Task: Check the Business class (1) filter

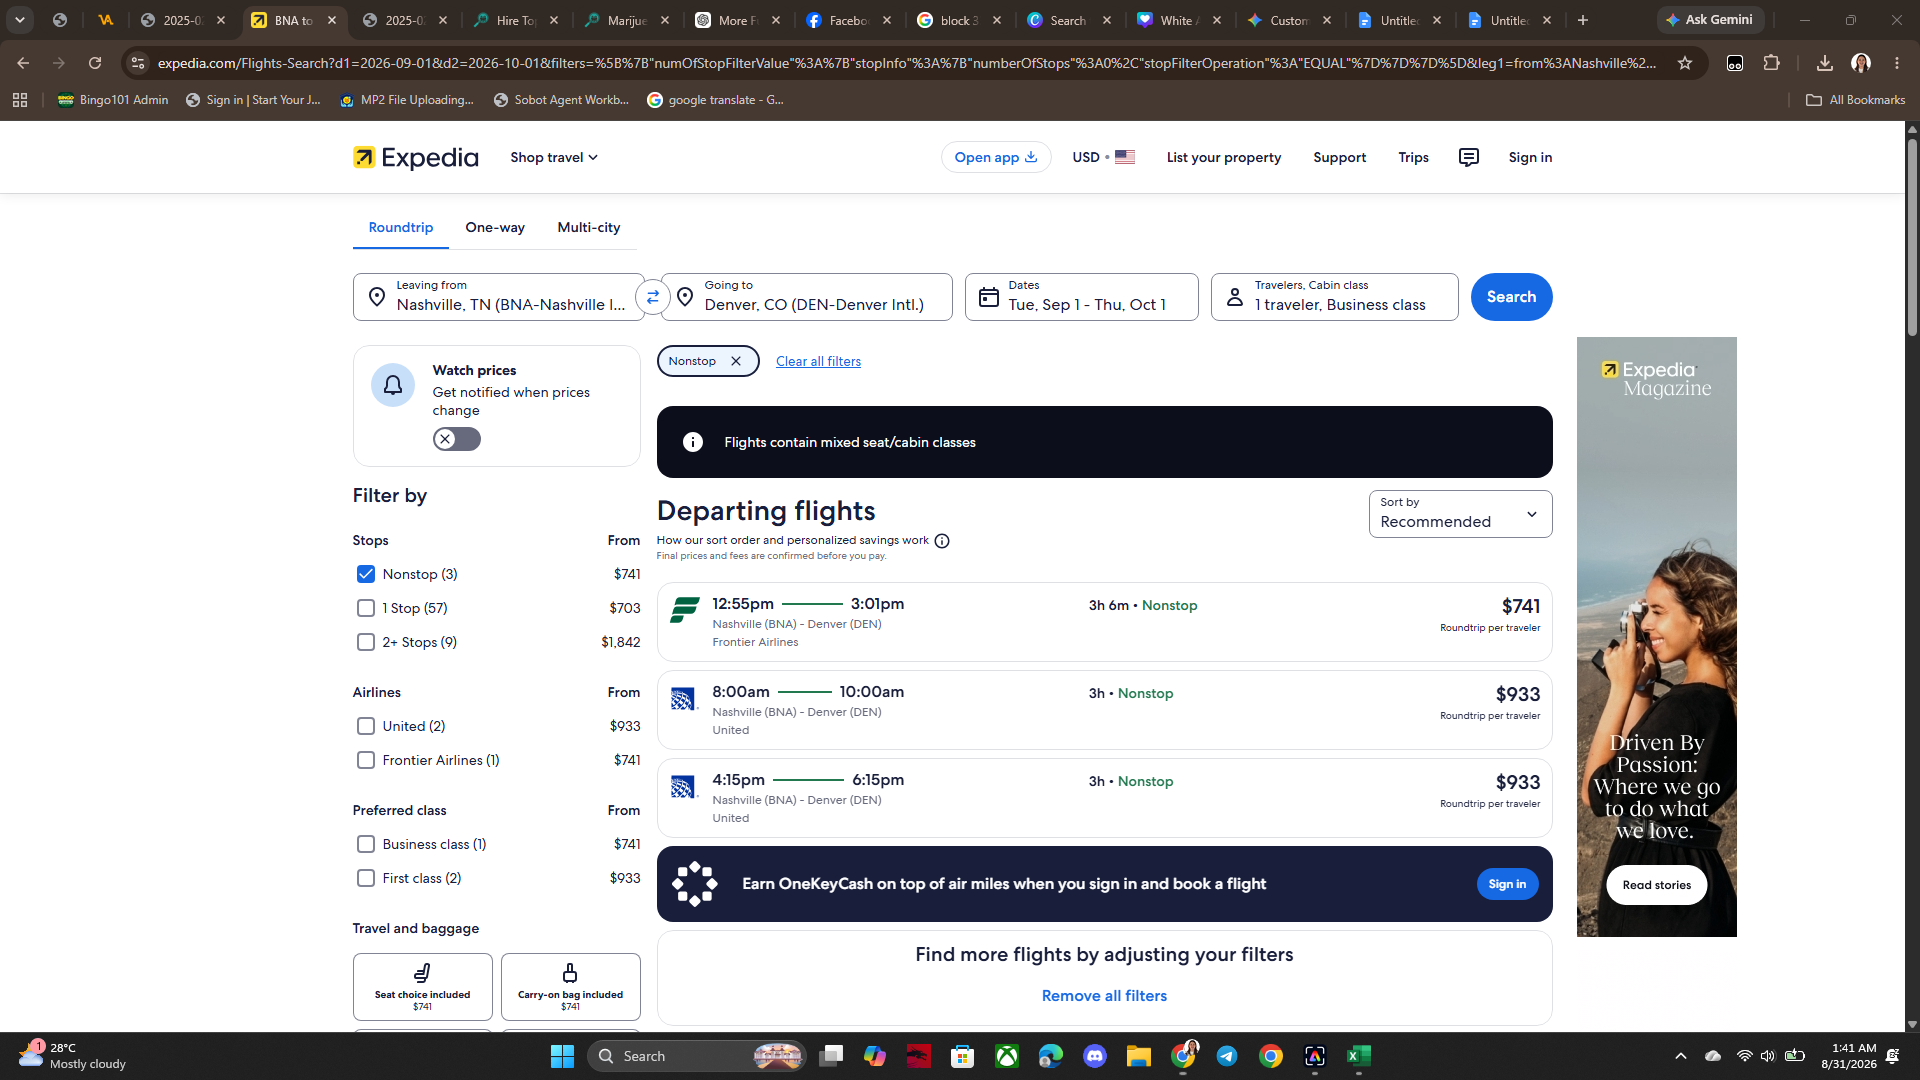Action: click(366, 844)
